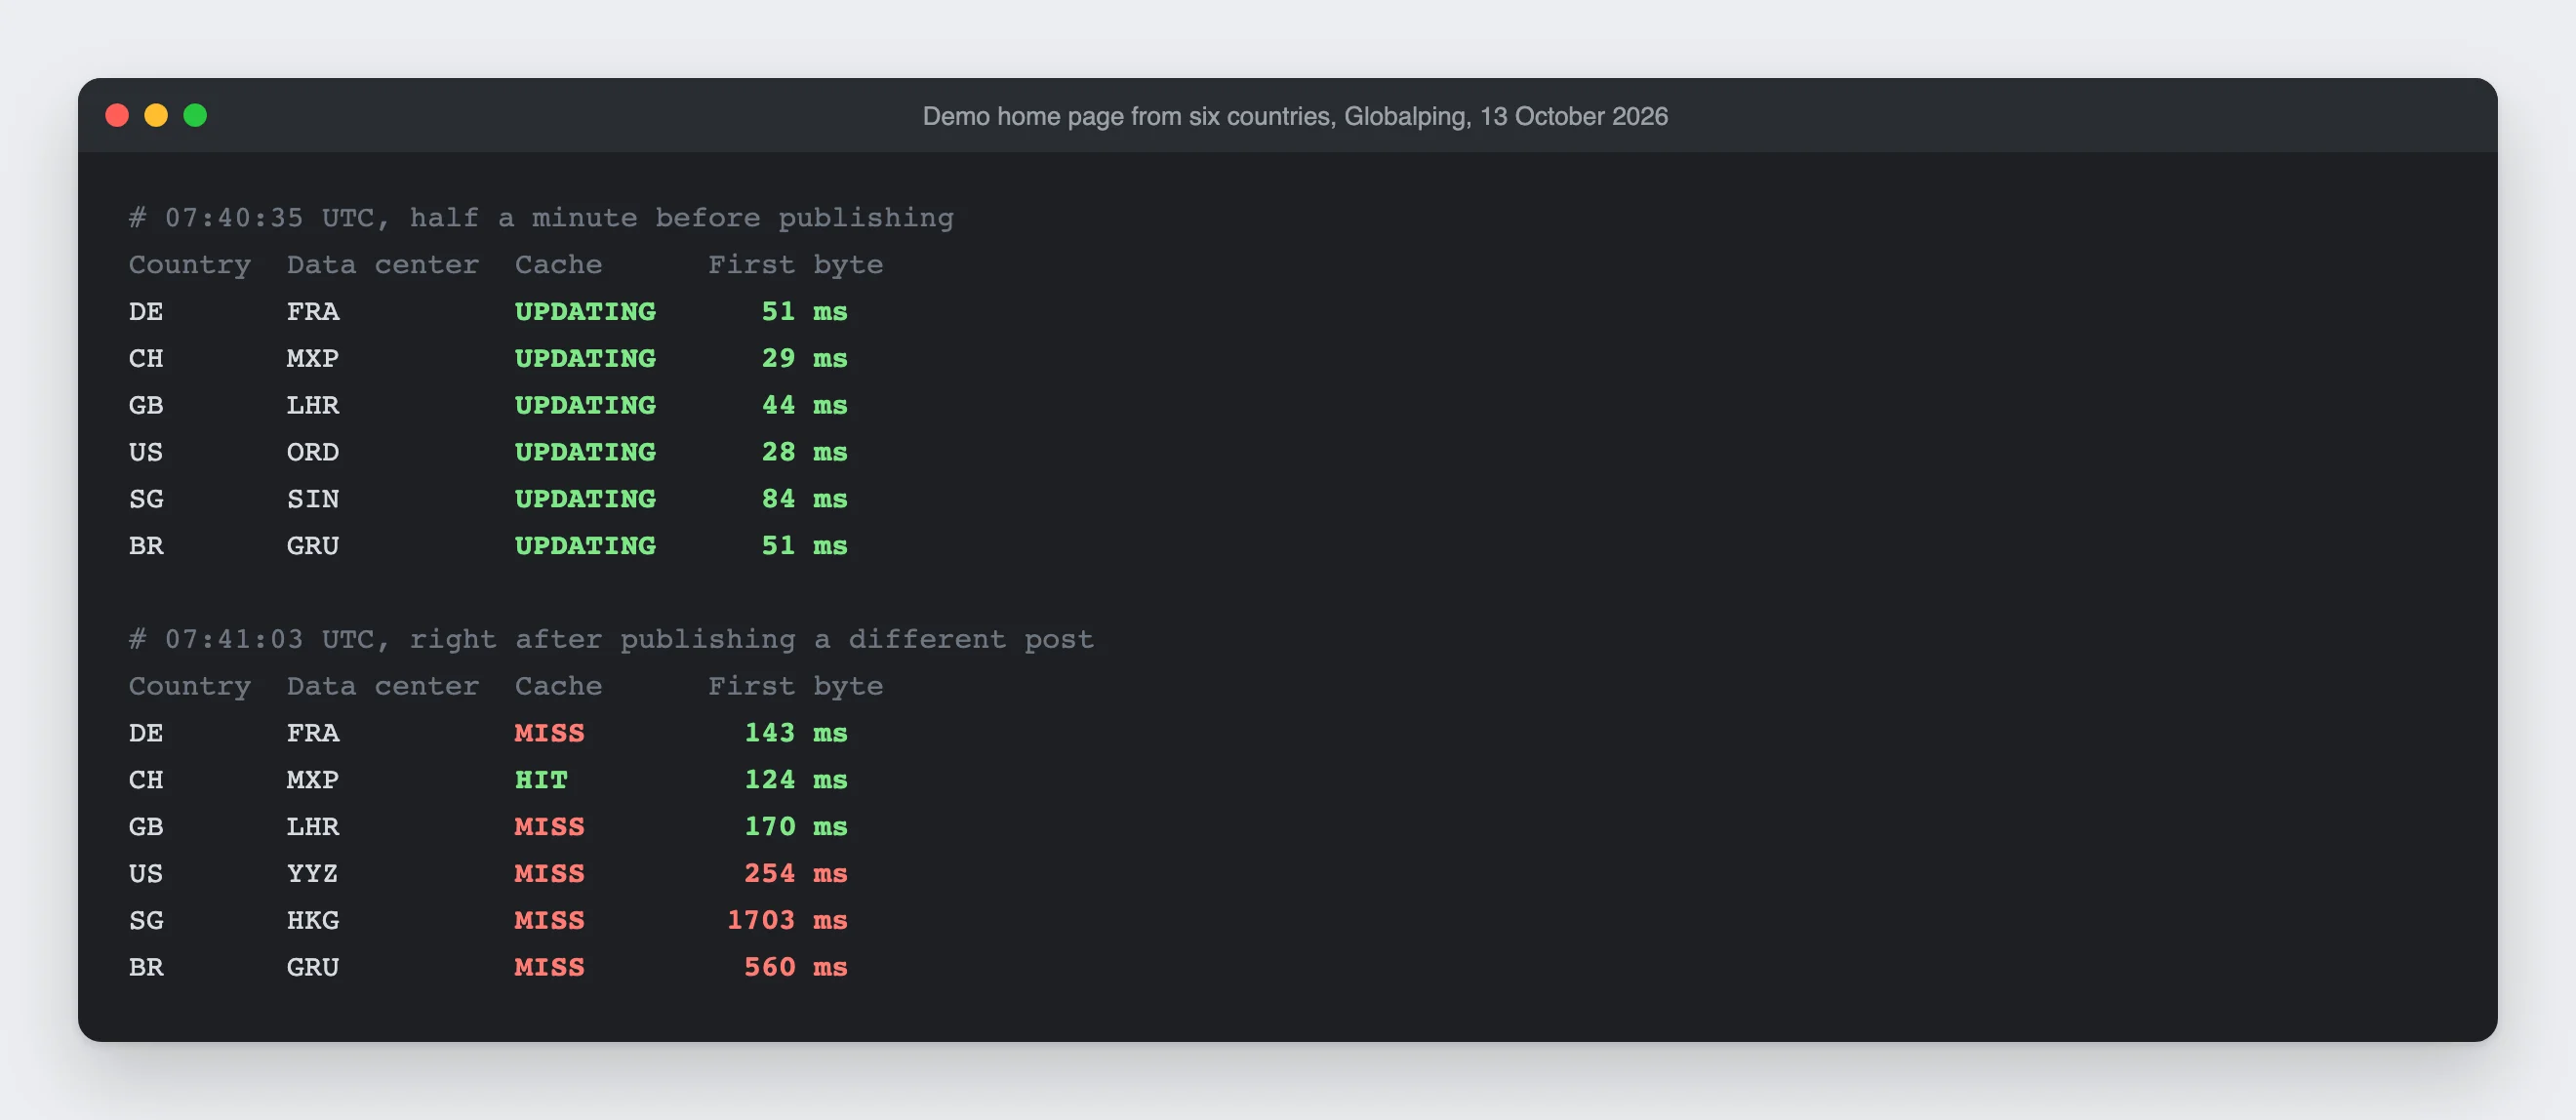Screen dimensions: 2576x1120
Task: Click MISS status in the HKG row
Action: (x=549, y=921)
